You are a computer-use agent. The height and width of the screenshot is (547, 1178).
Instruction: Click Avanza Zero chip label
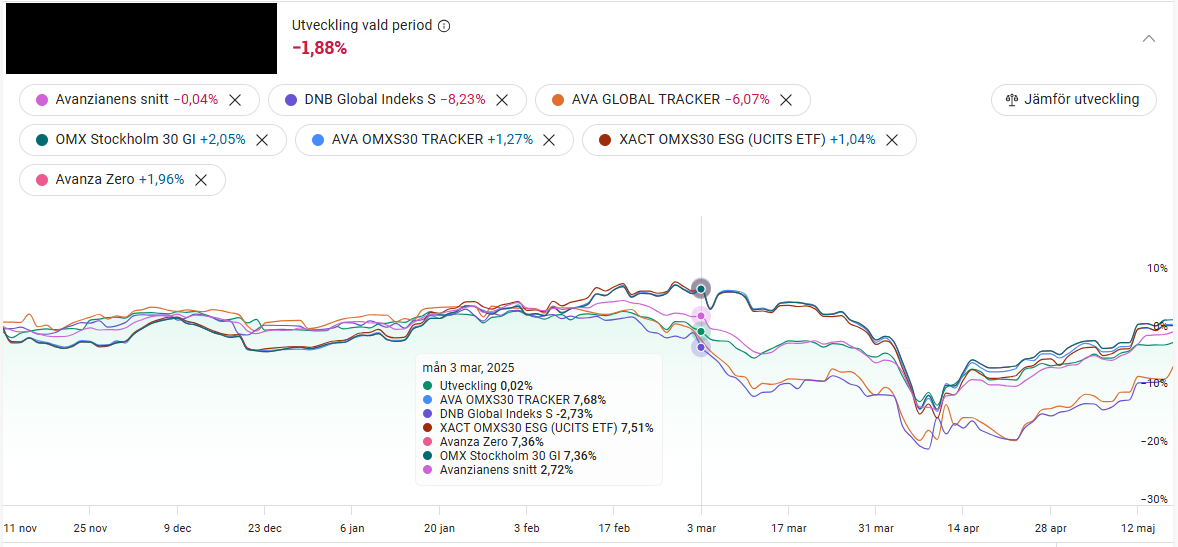click(x=95, y=180)
